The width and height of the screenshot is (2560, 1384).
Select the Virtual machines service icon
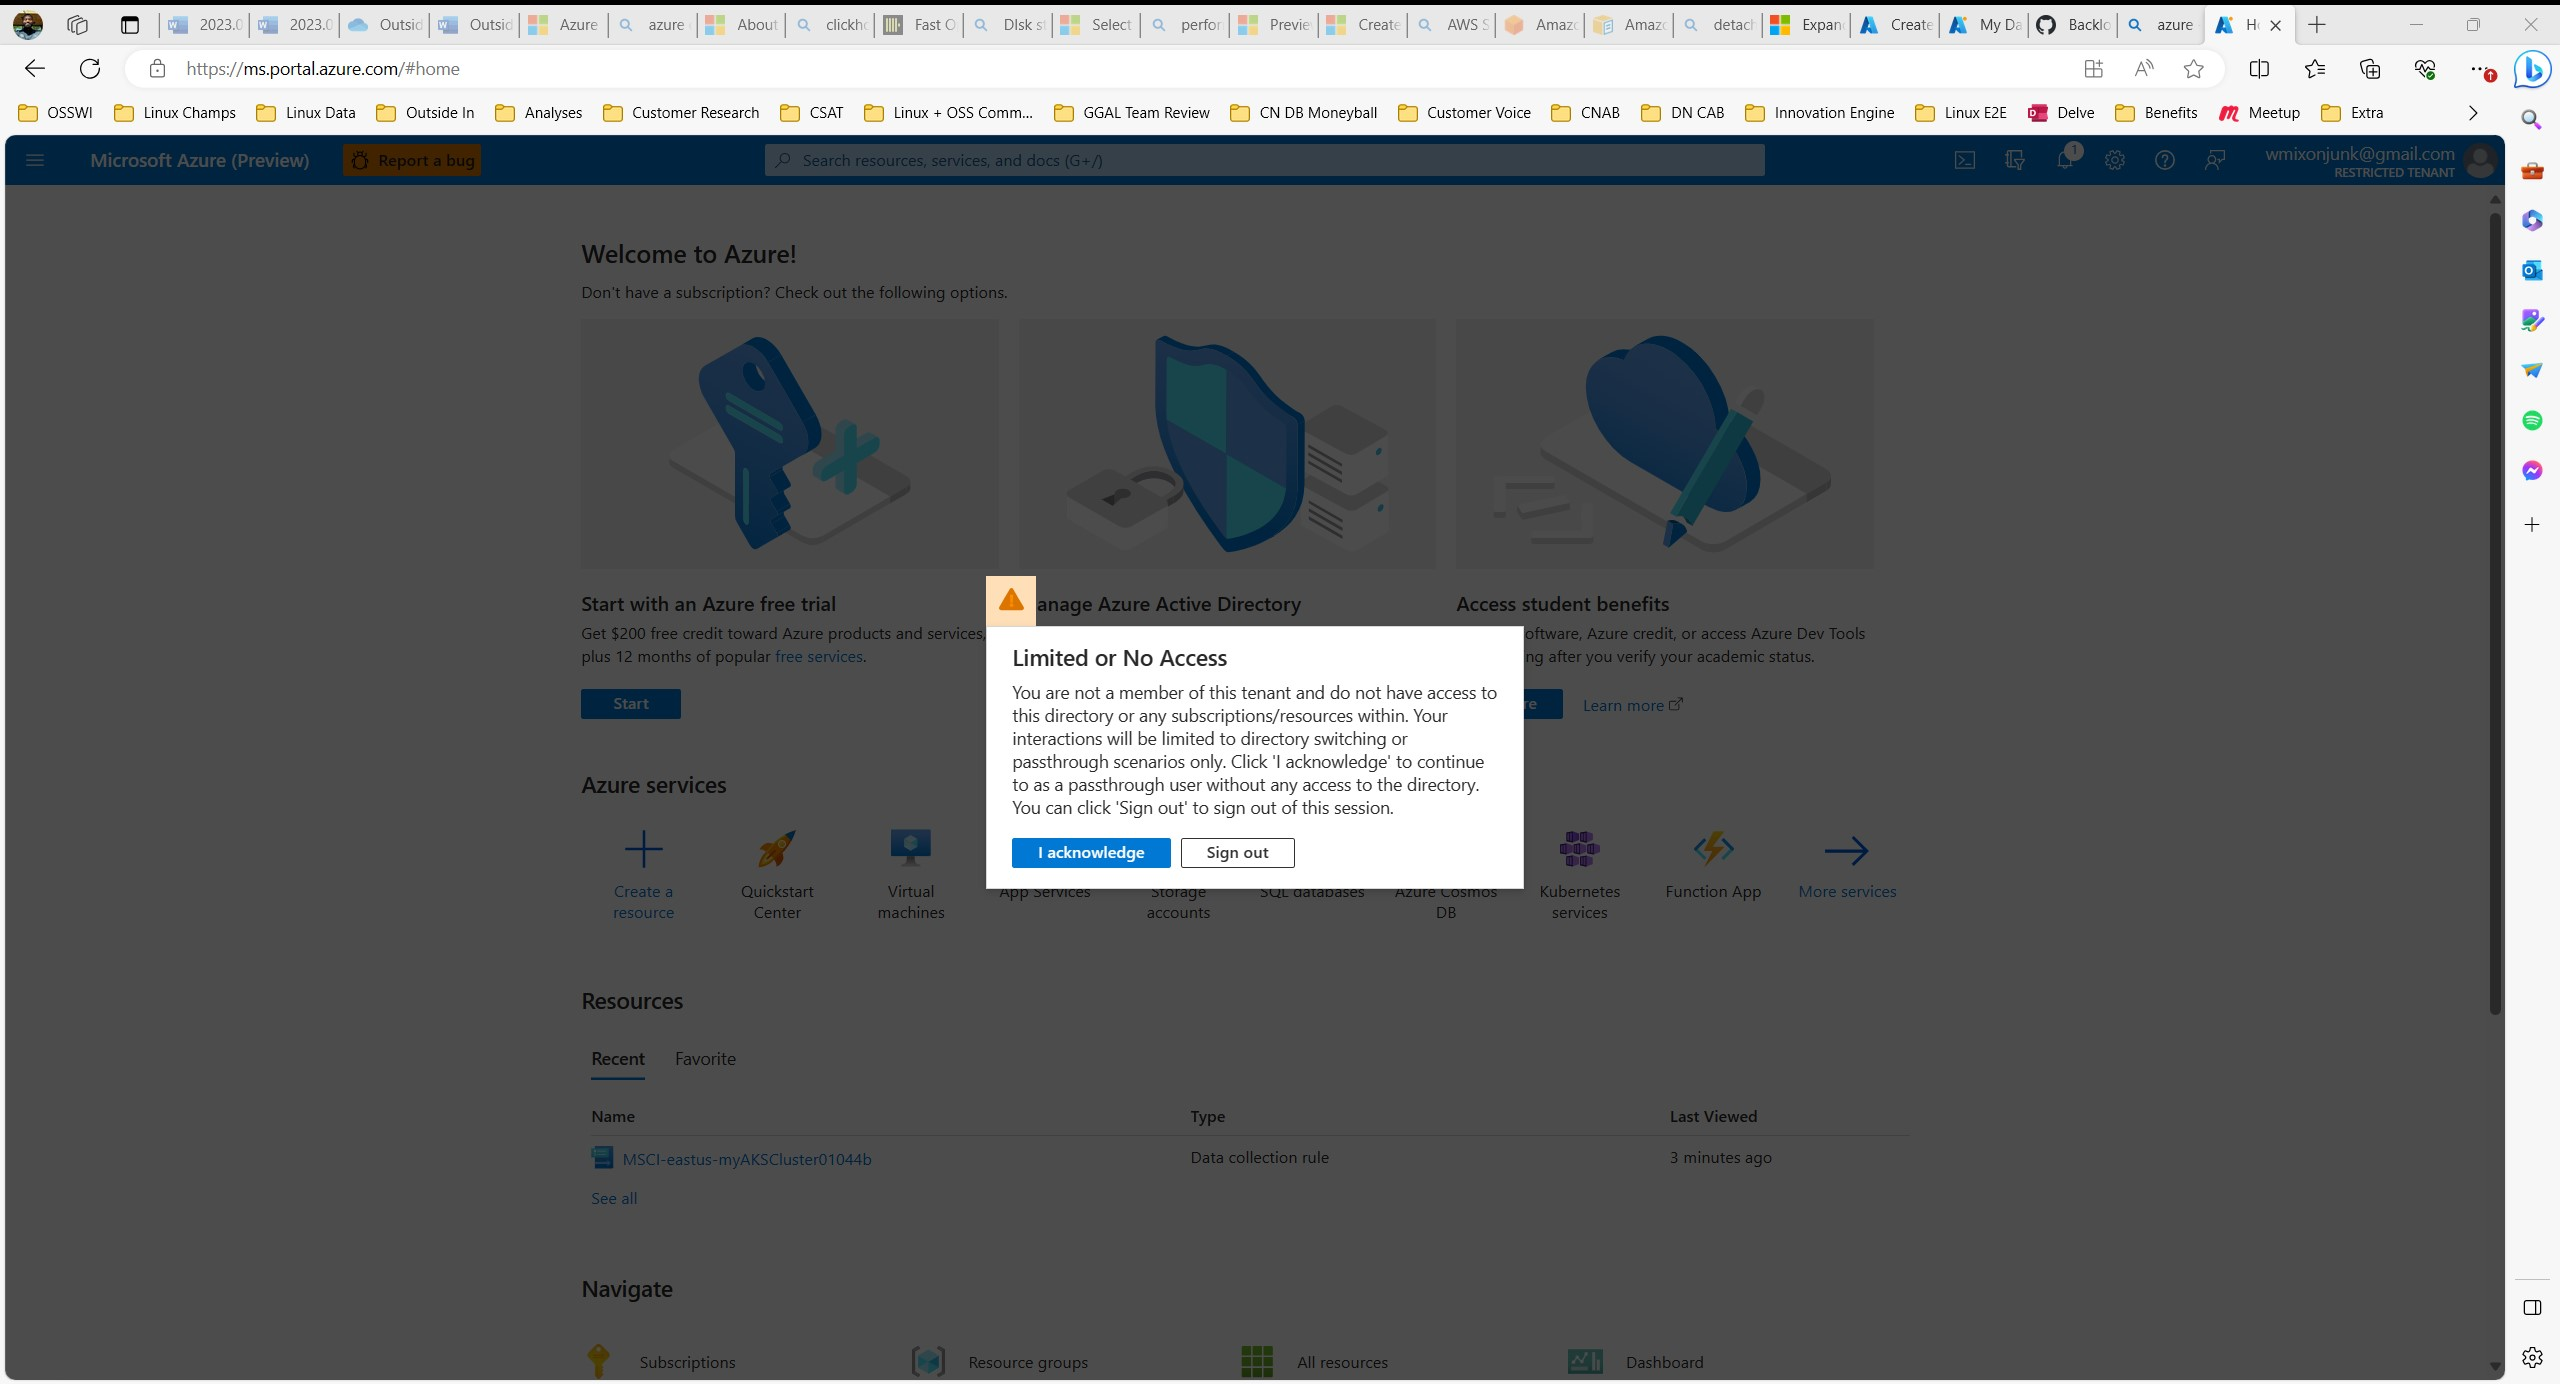(909, 846)
